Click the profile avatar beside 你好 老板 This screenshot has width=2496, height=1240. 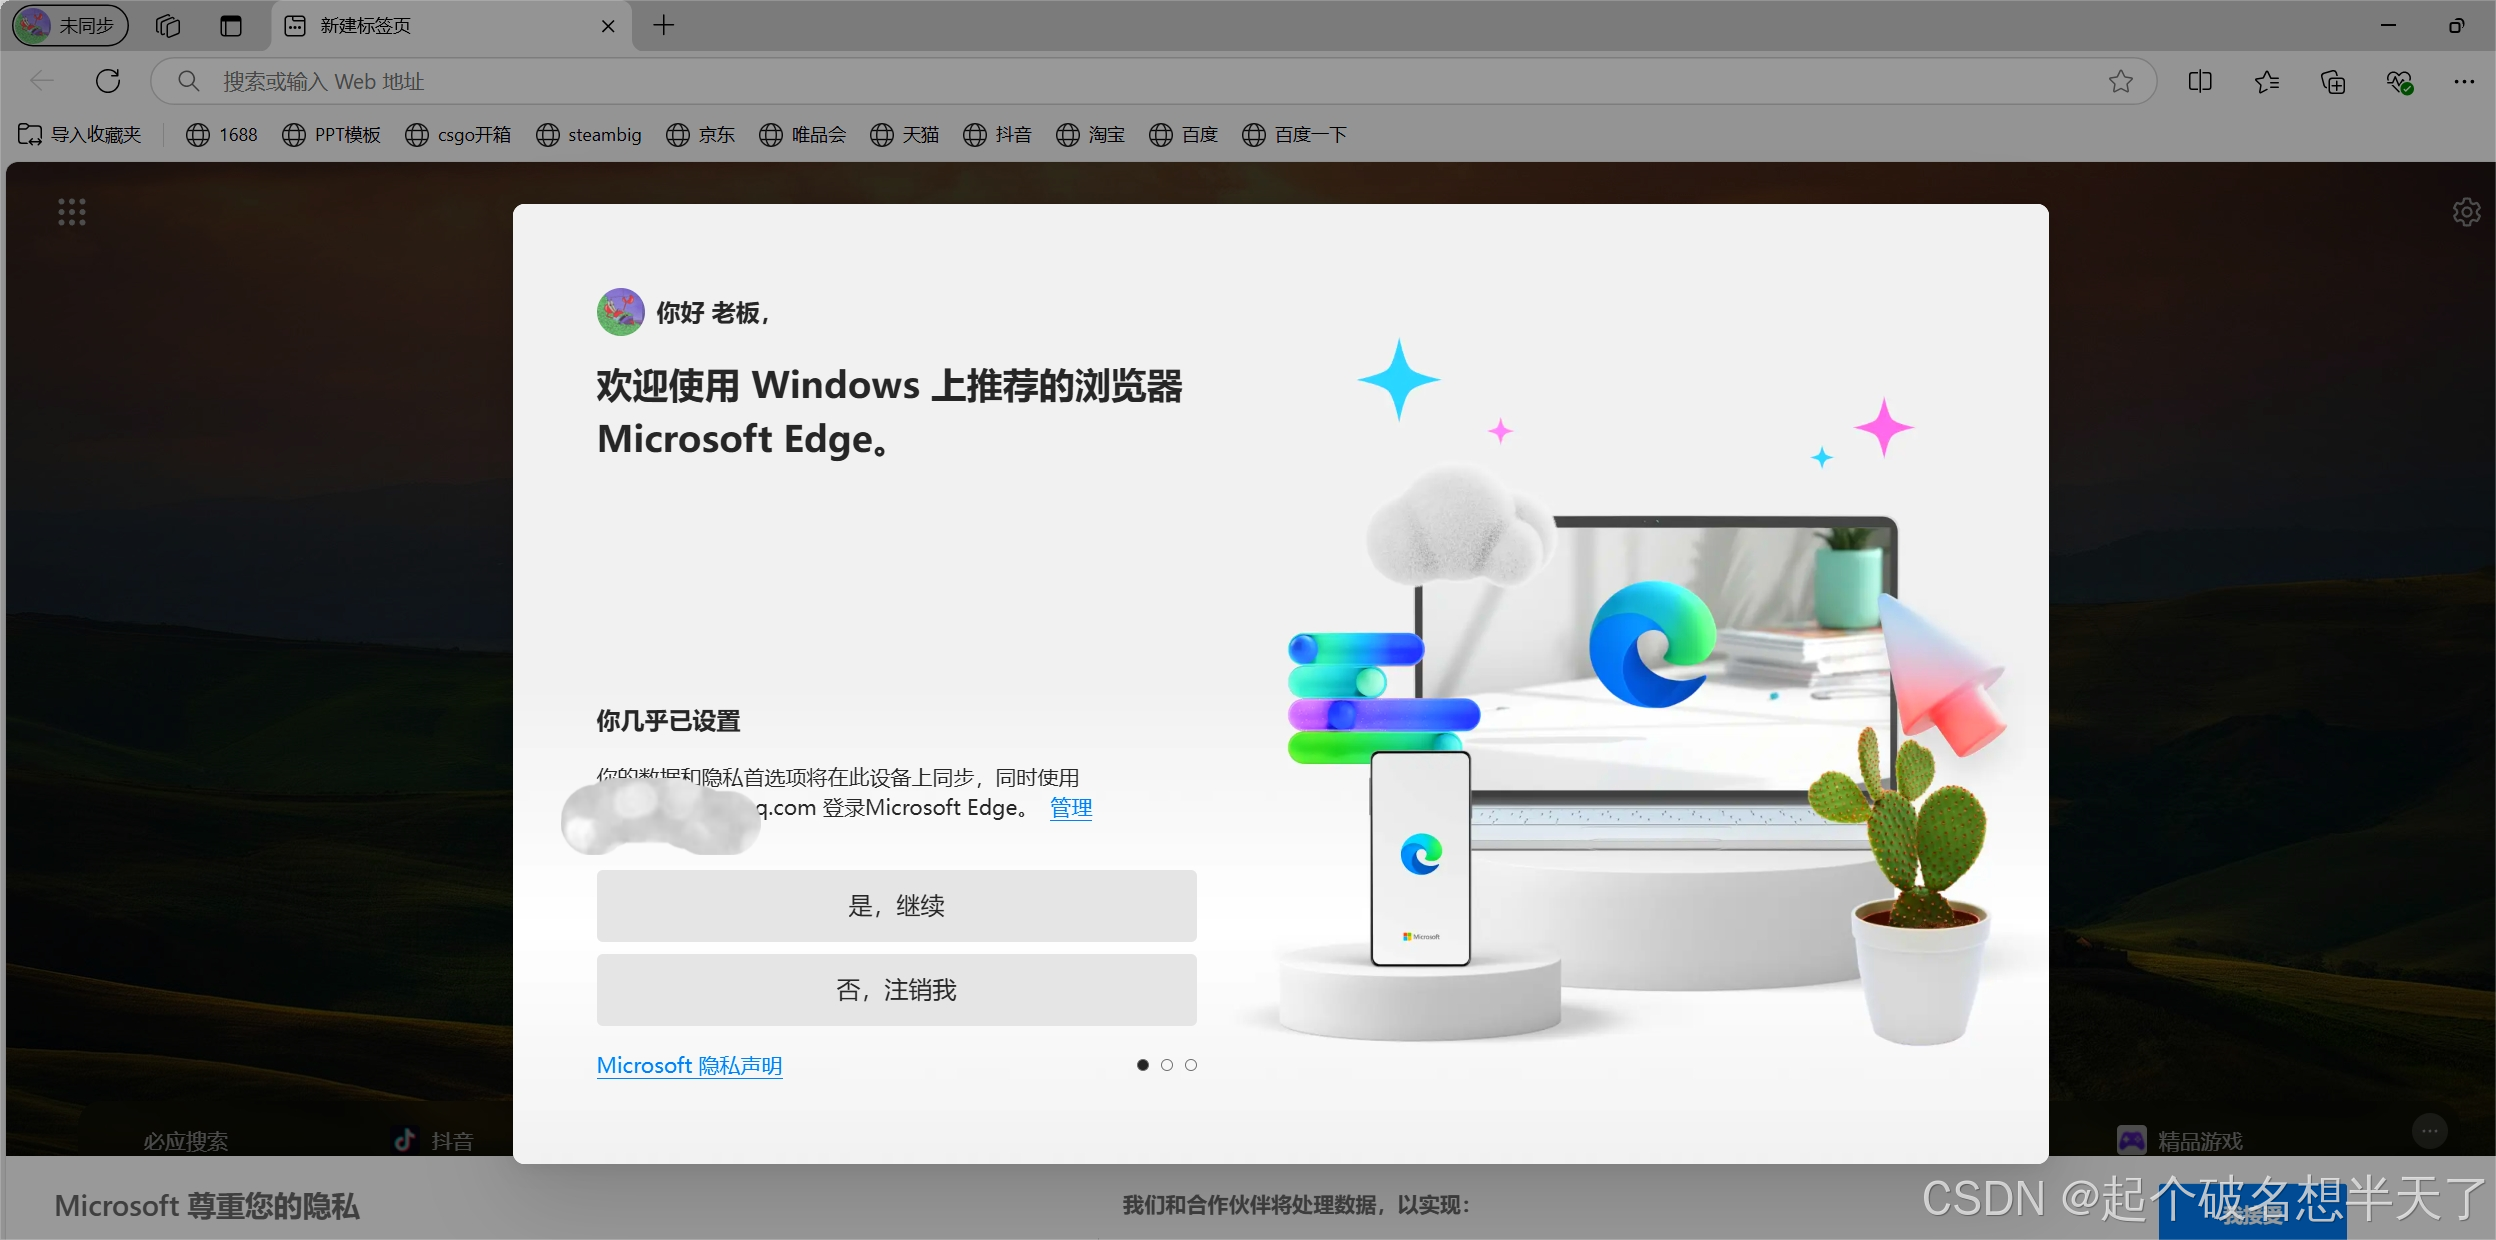tap(621, 312)
